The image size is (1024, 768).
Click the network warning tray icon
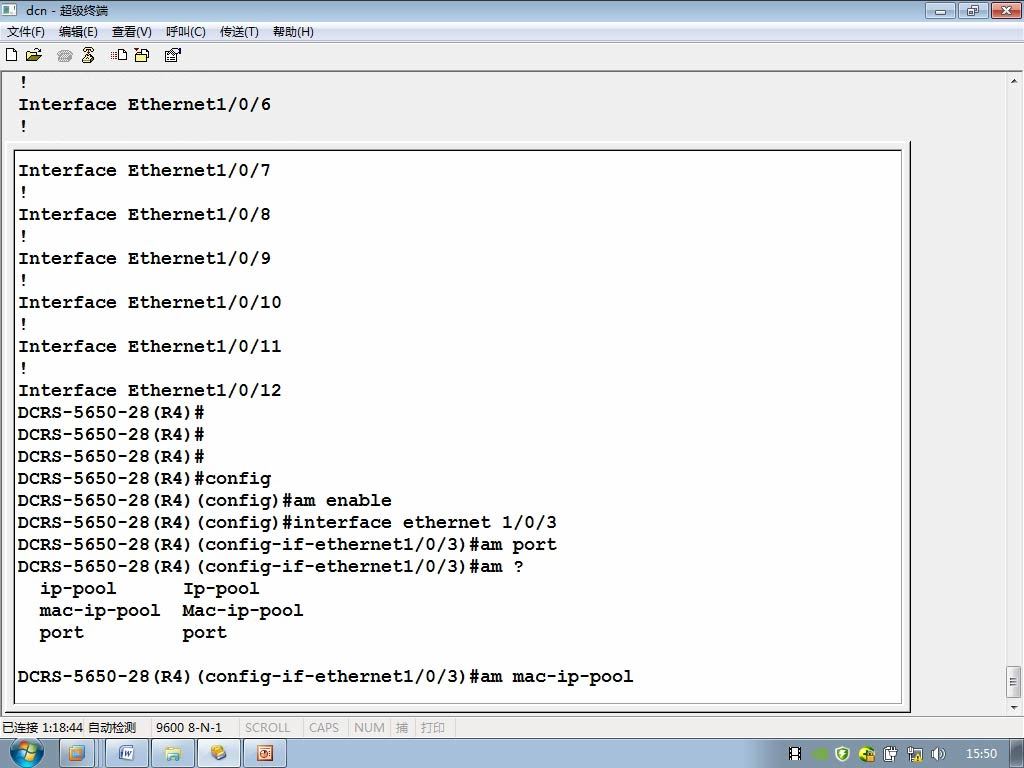pyautogui.click(x=915, y=754)
